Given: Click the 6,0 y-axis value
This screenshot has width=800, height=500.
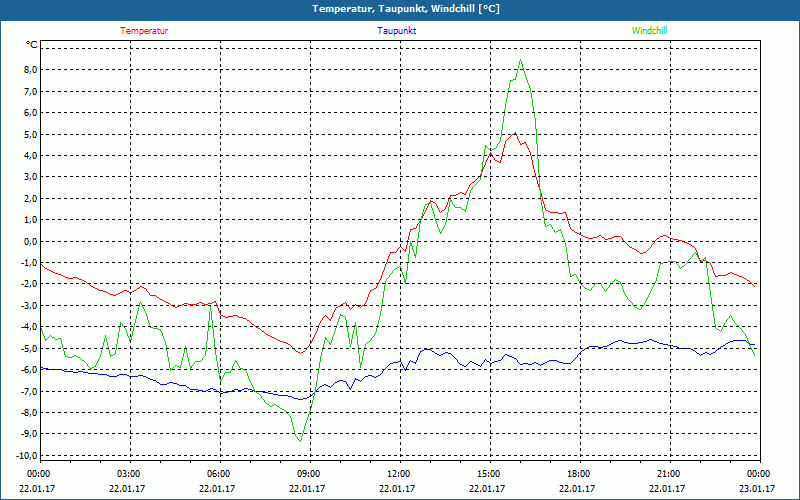Looking at the screenshot, I should point(30,113).
